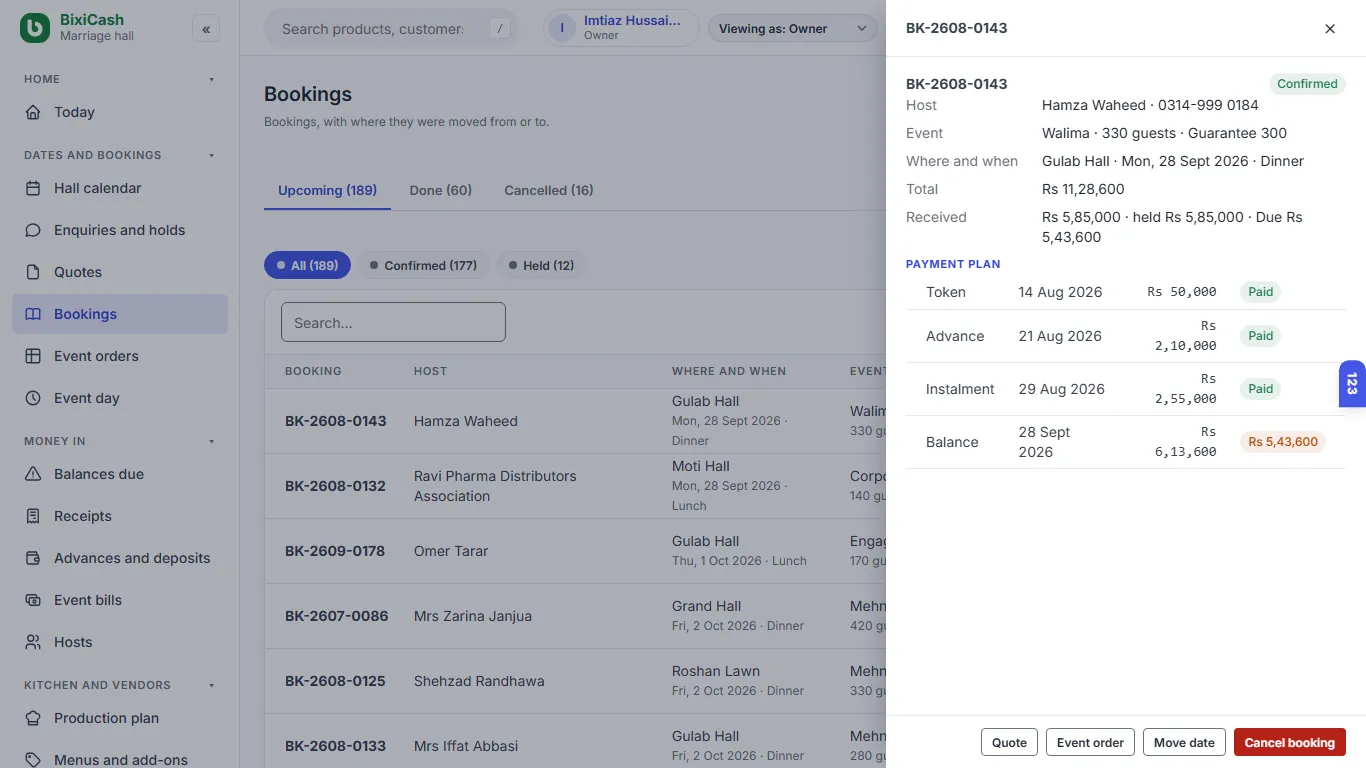Open the Quotes document icon
The height and width of the screenshot is (768, 1366).
click(x=33, y=272)
